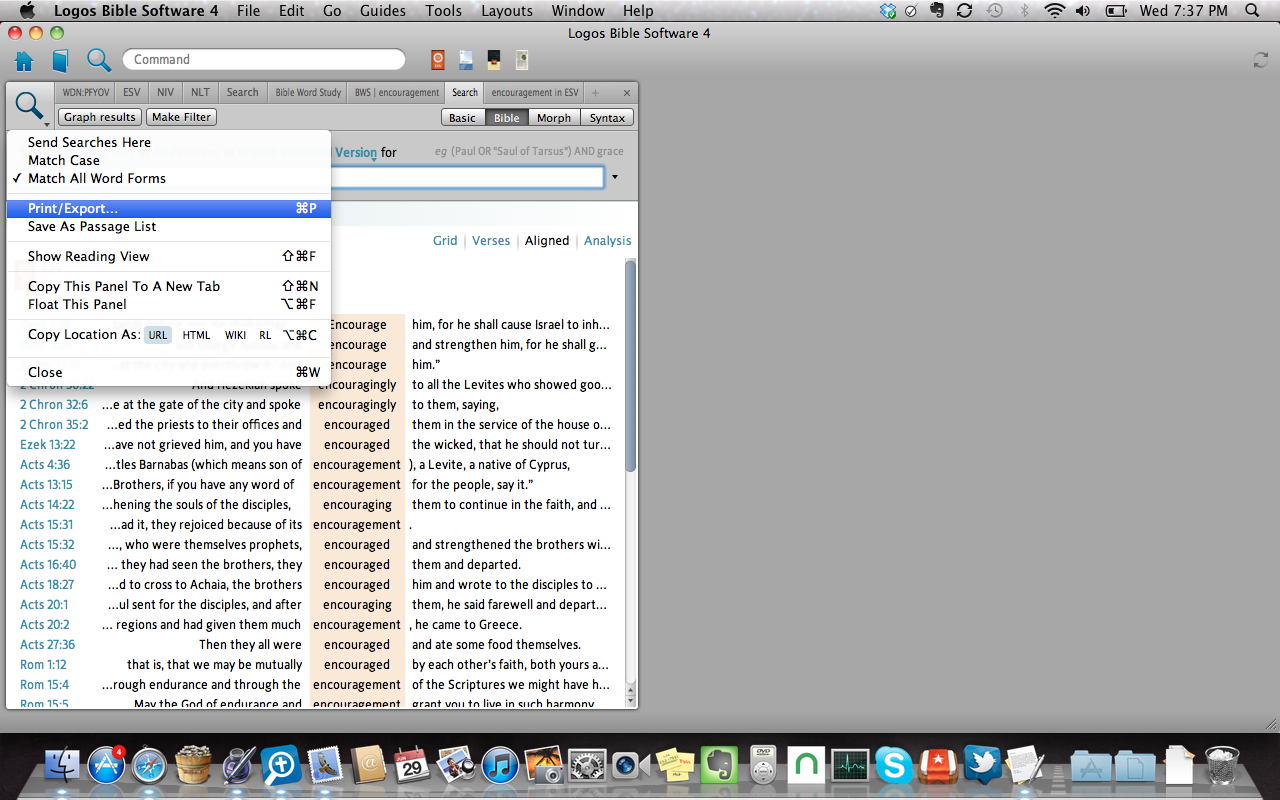Click the Logos Bible Software dock icon
The image size is (1280, 800).
click(282, 765)
